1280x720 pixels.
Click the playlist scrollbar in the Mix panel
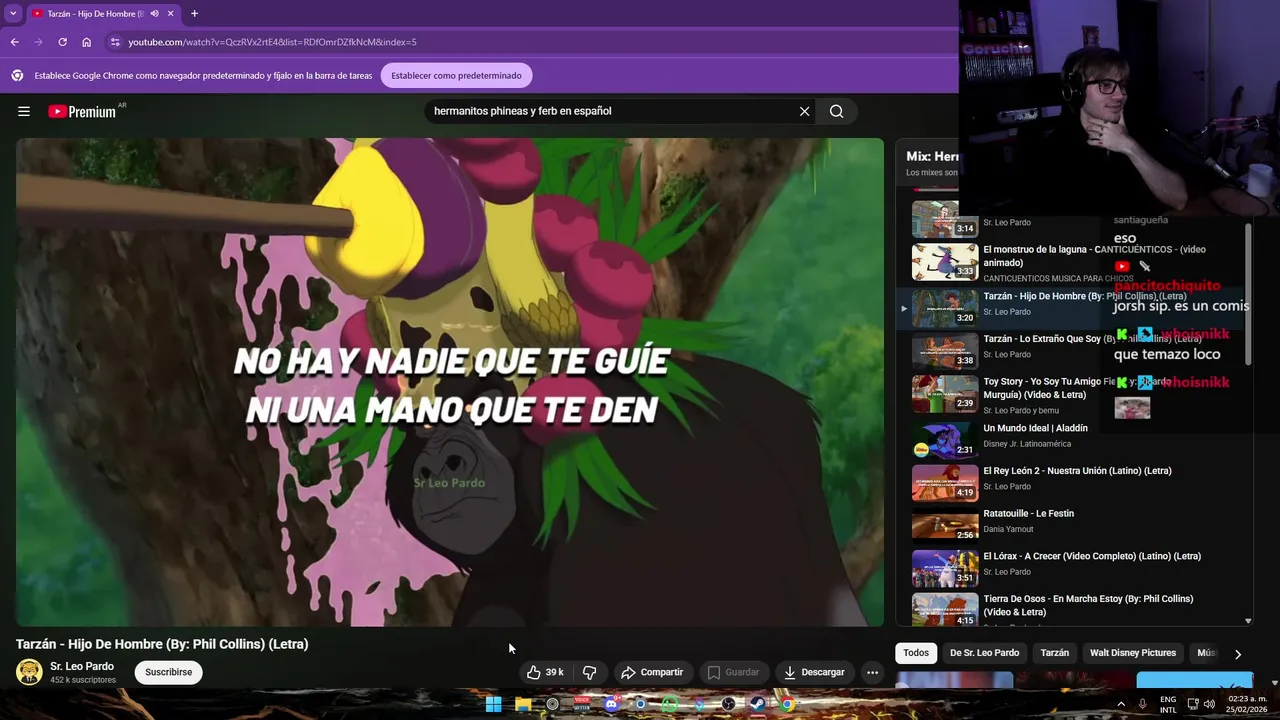[x=1248, y=295]
